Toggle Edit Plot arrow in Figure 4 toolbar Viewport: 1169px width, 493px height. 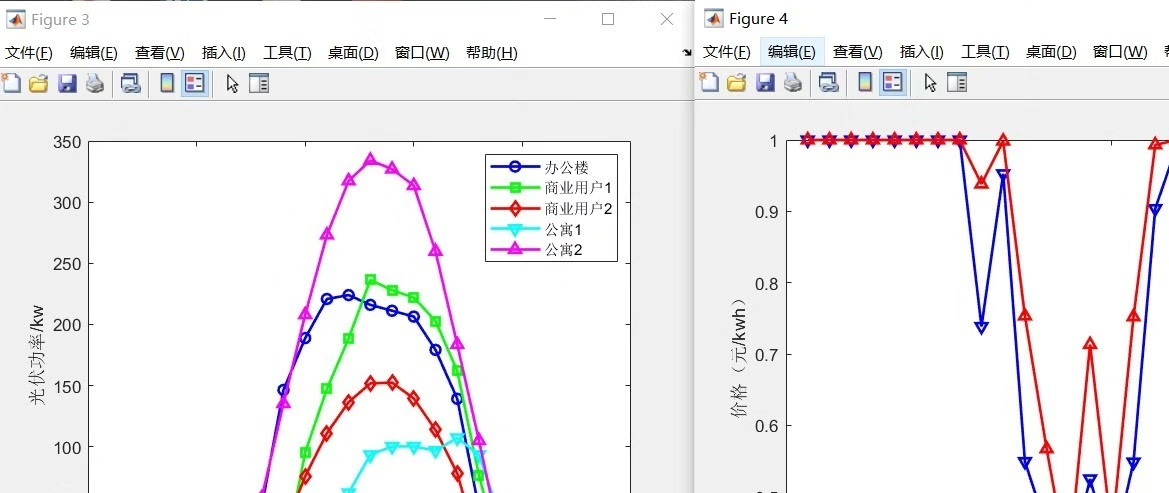[930, 82]
